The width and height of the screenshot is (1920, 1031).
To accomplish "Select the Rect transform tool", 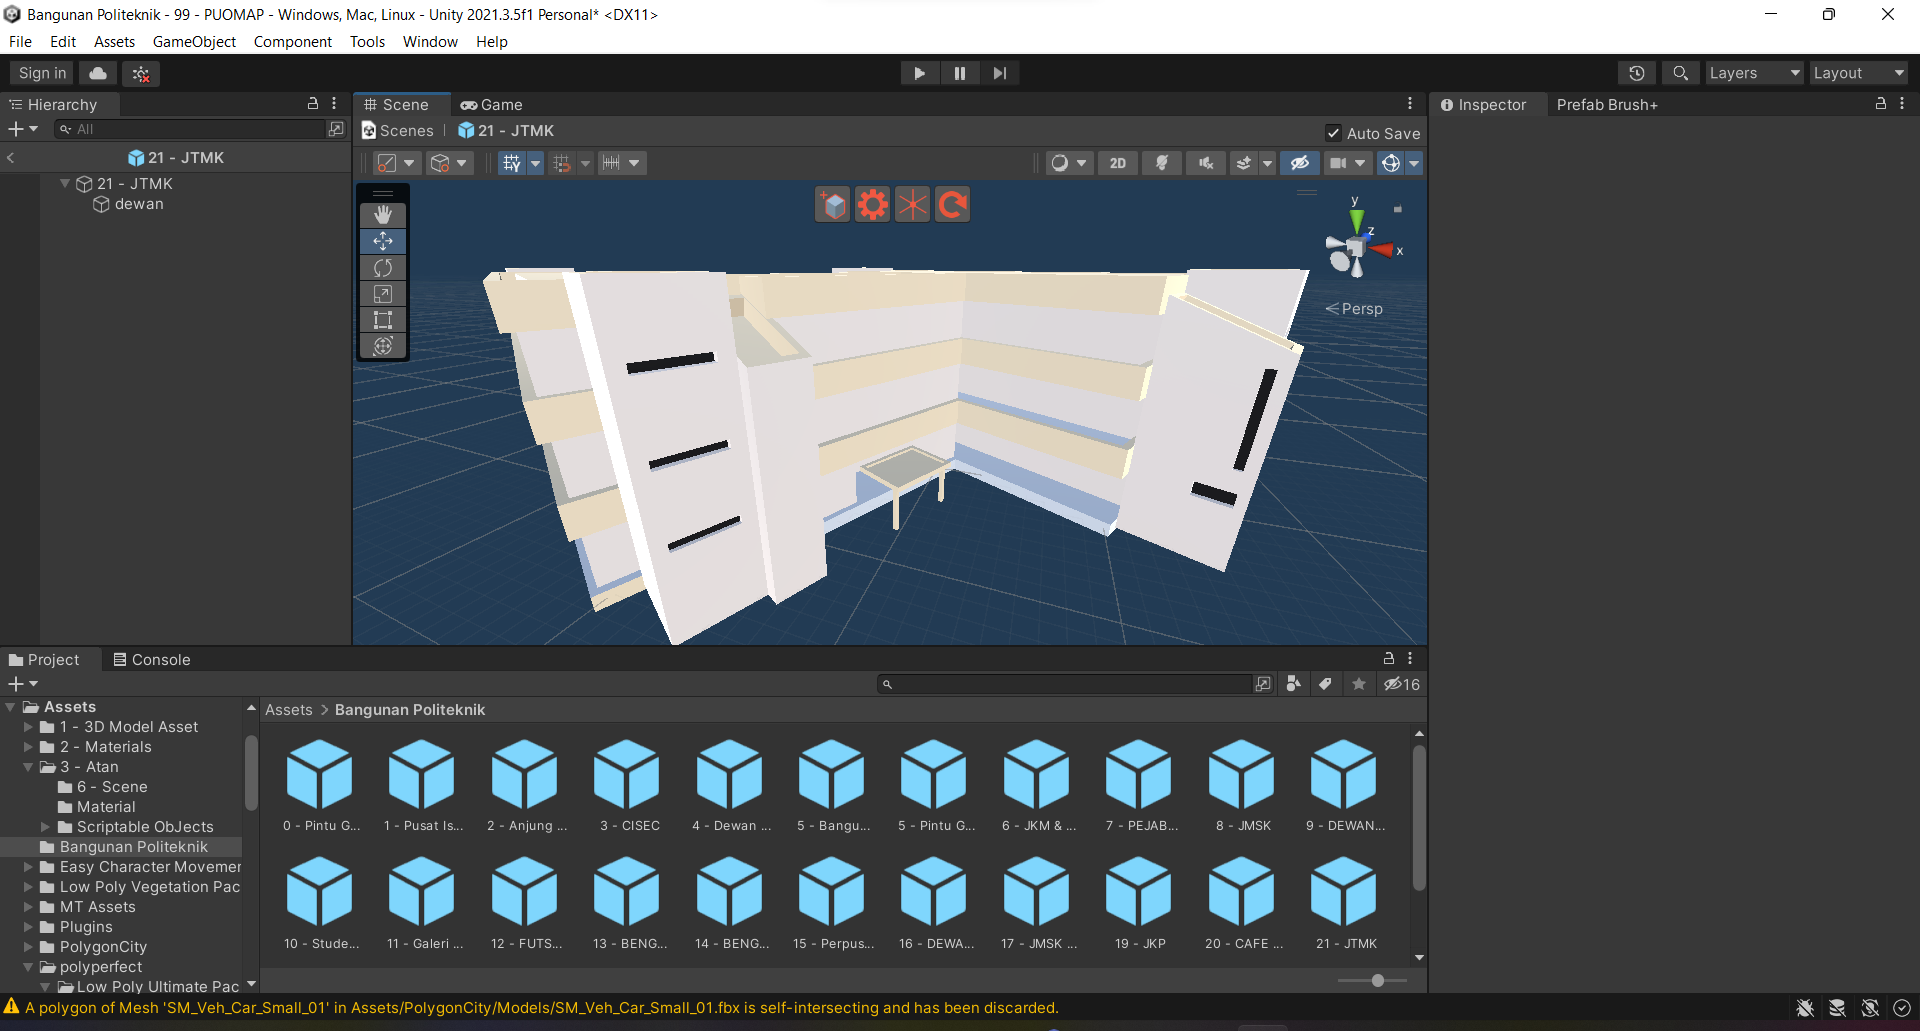I will [383, 320].
